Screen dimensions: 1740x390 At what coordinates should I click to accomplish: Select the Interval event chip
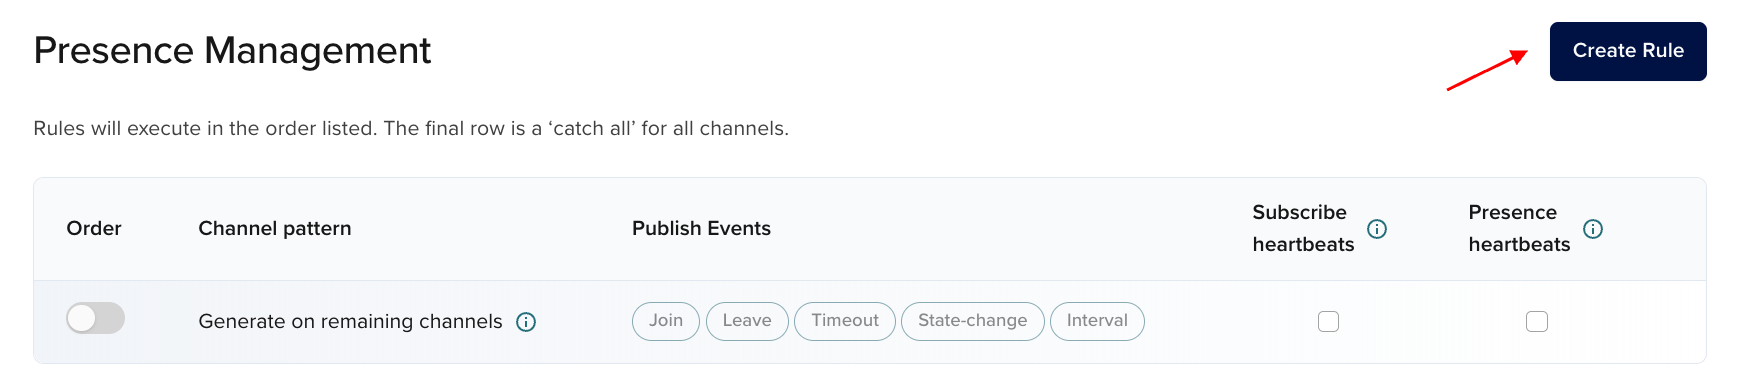tap(1097, 321)
